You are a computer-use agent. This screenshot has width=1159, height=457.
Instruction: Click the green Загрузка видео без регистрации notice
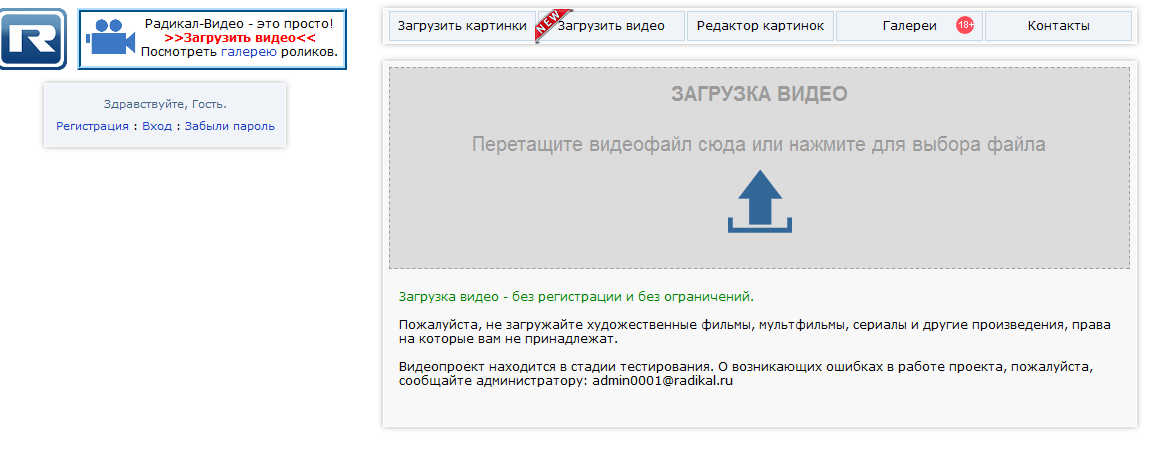576,297
